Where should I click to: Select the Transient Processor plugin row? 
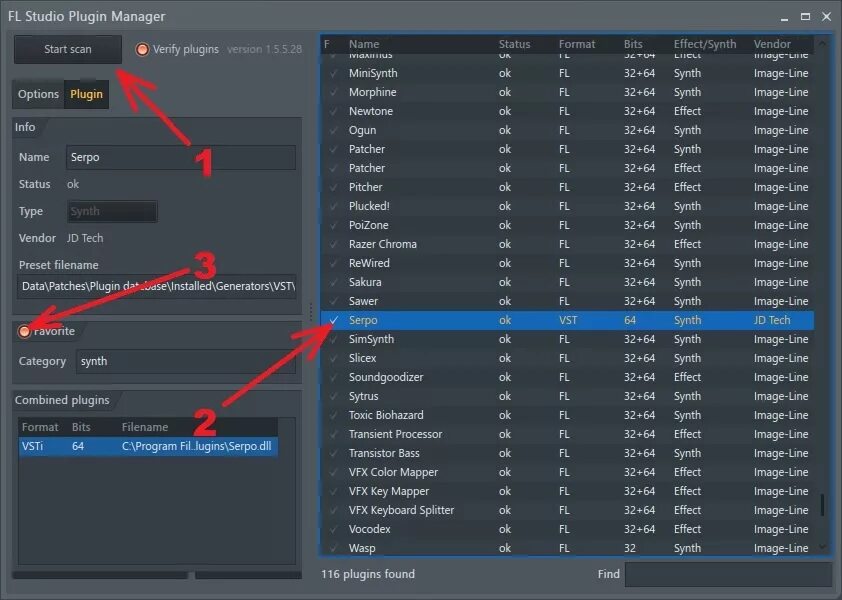click(x=568, y=435)
